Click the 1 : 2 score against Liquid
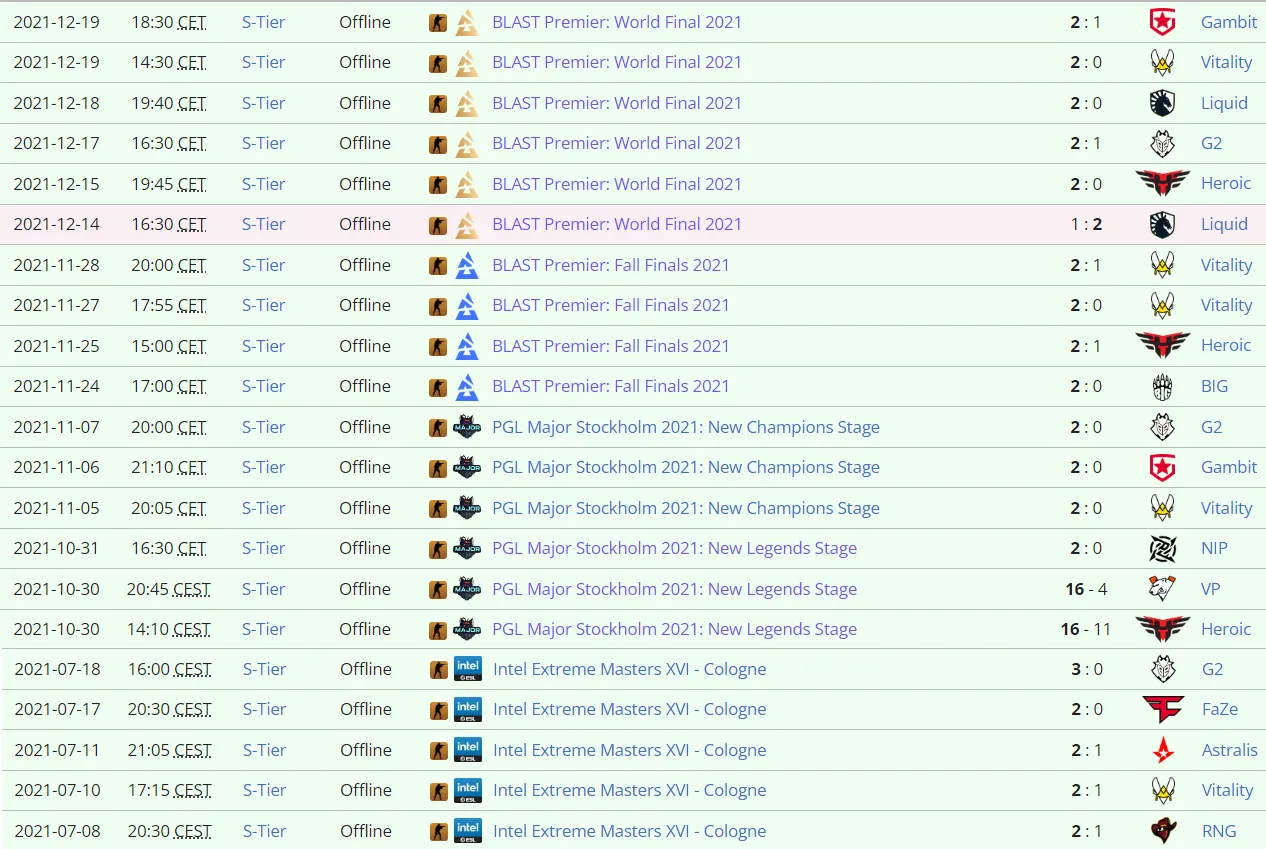The width and height of the screenshot is (1266, 849). point(1086,224)
